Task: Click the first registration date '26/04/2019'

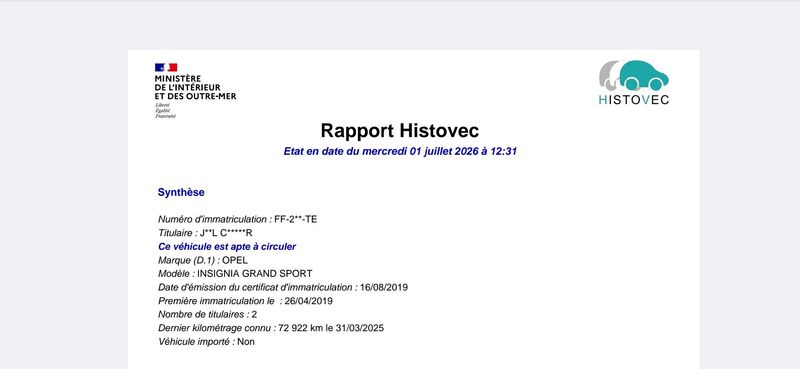Action: pyautogui.click(x=309, y=301)
